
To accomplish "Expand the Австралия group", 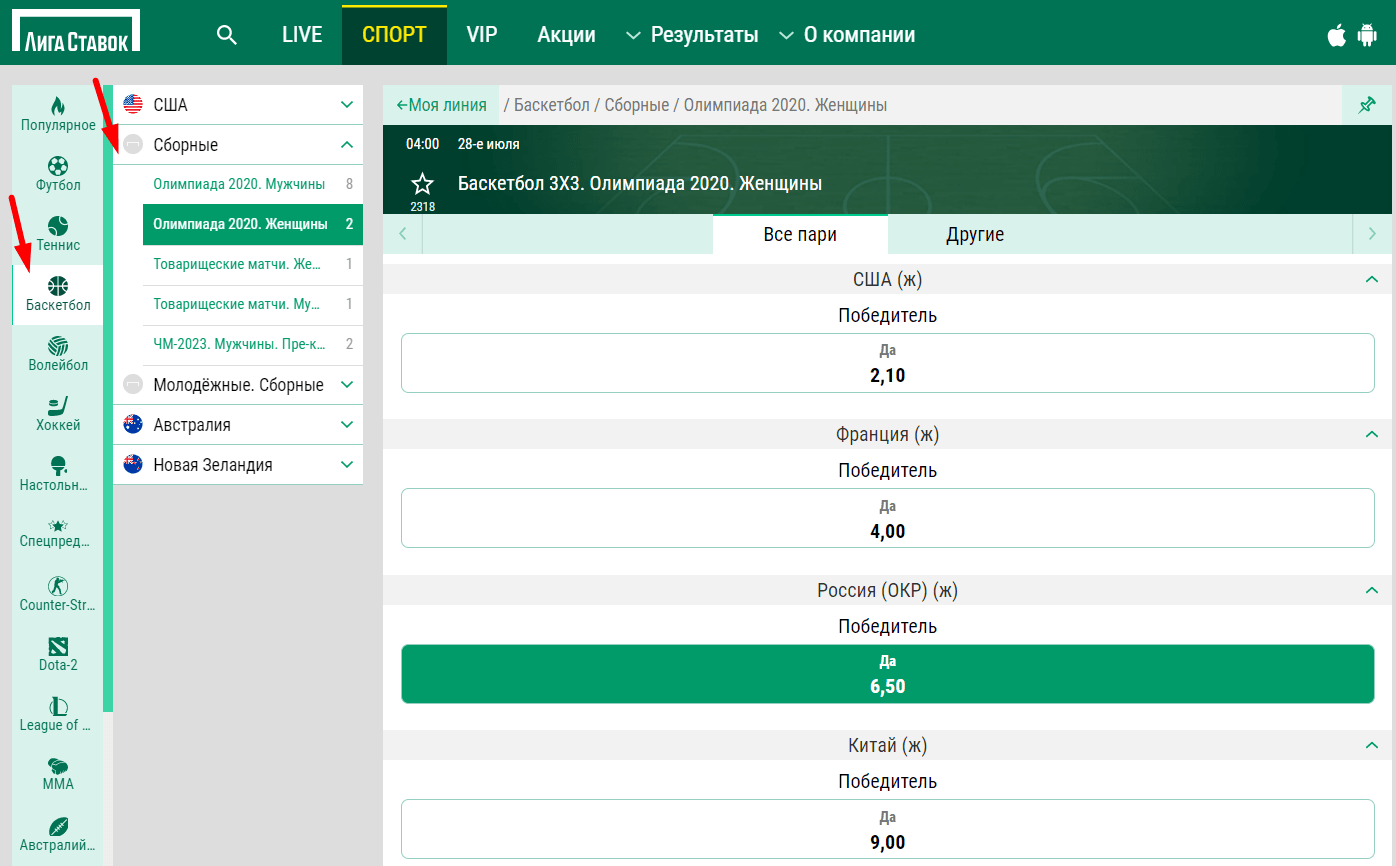I will click(238, 425).
